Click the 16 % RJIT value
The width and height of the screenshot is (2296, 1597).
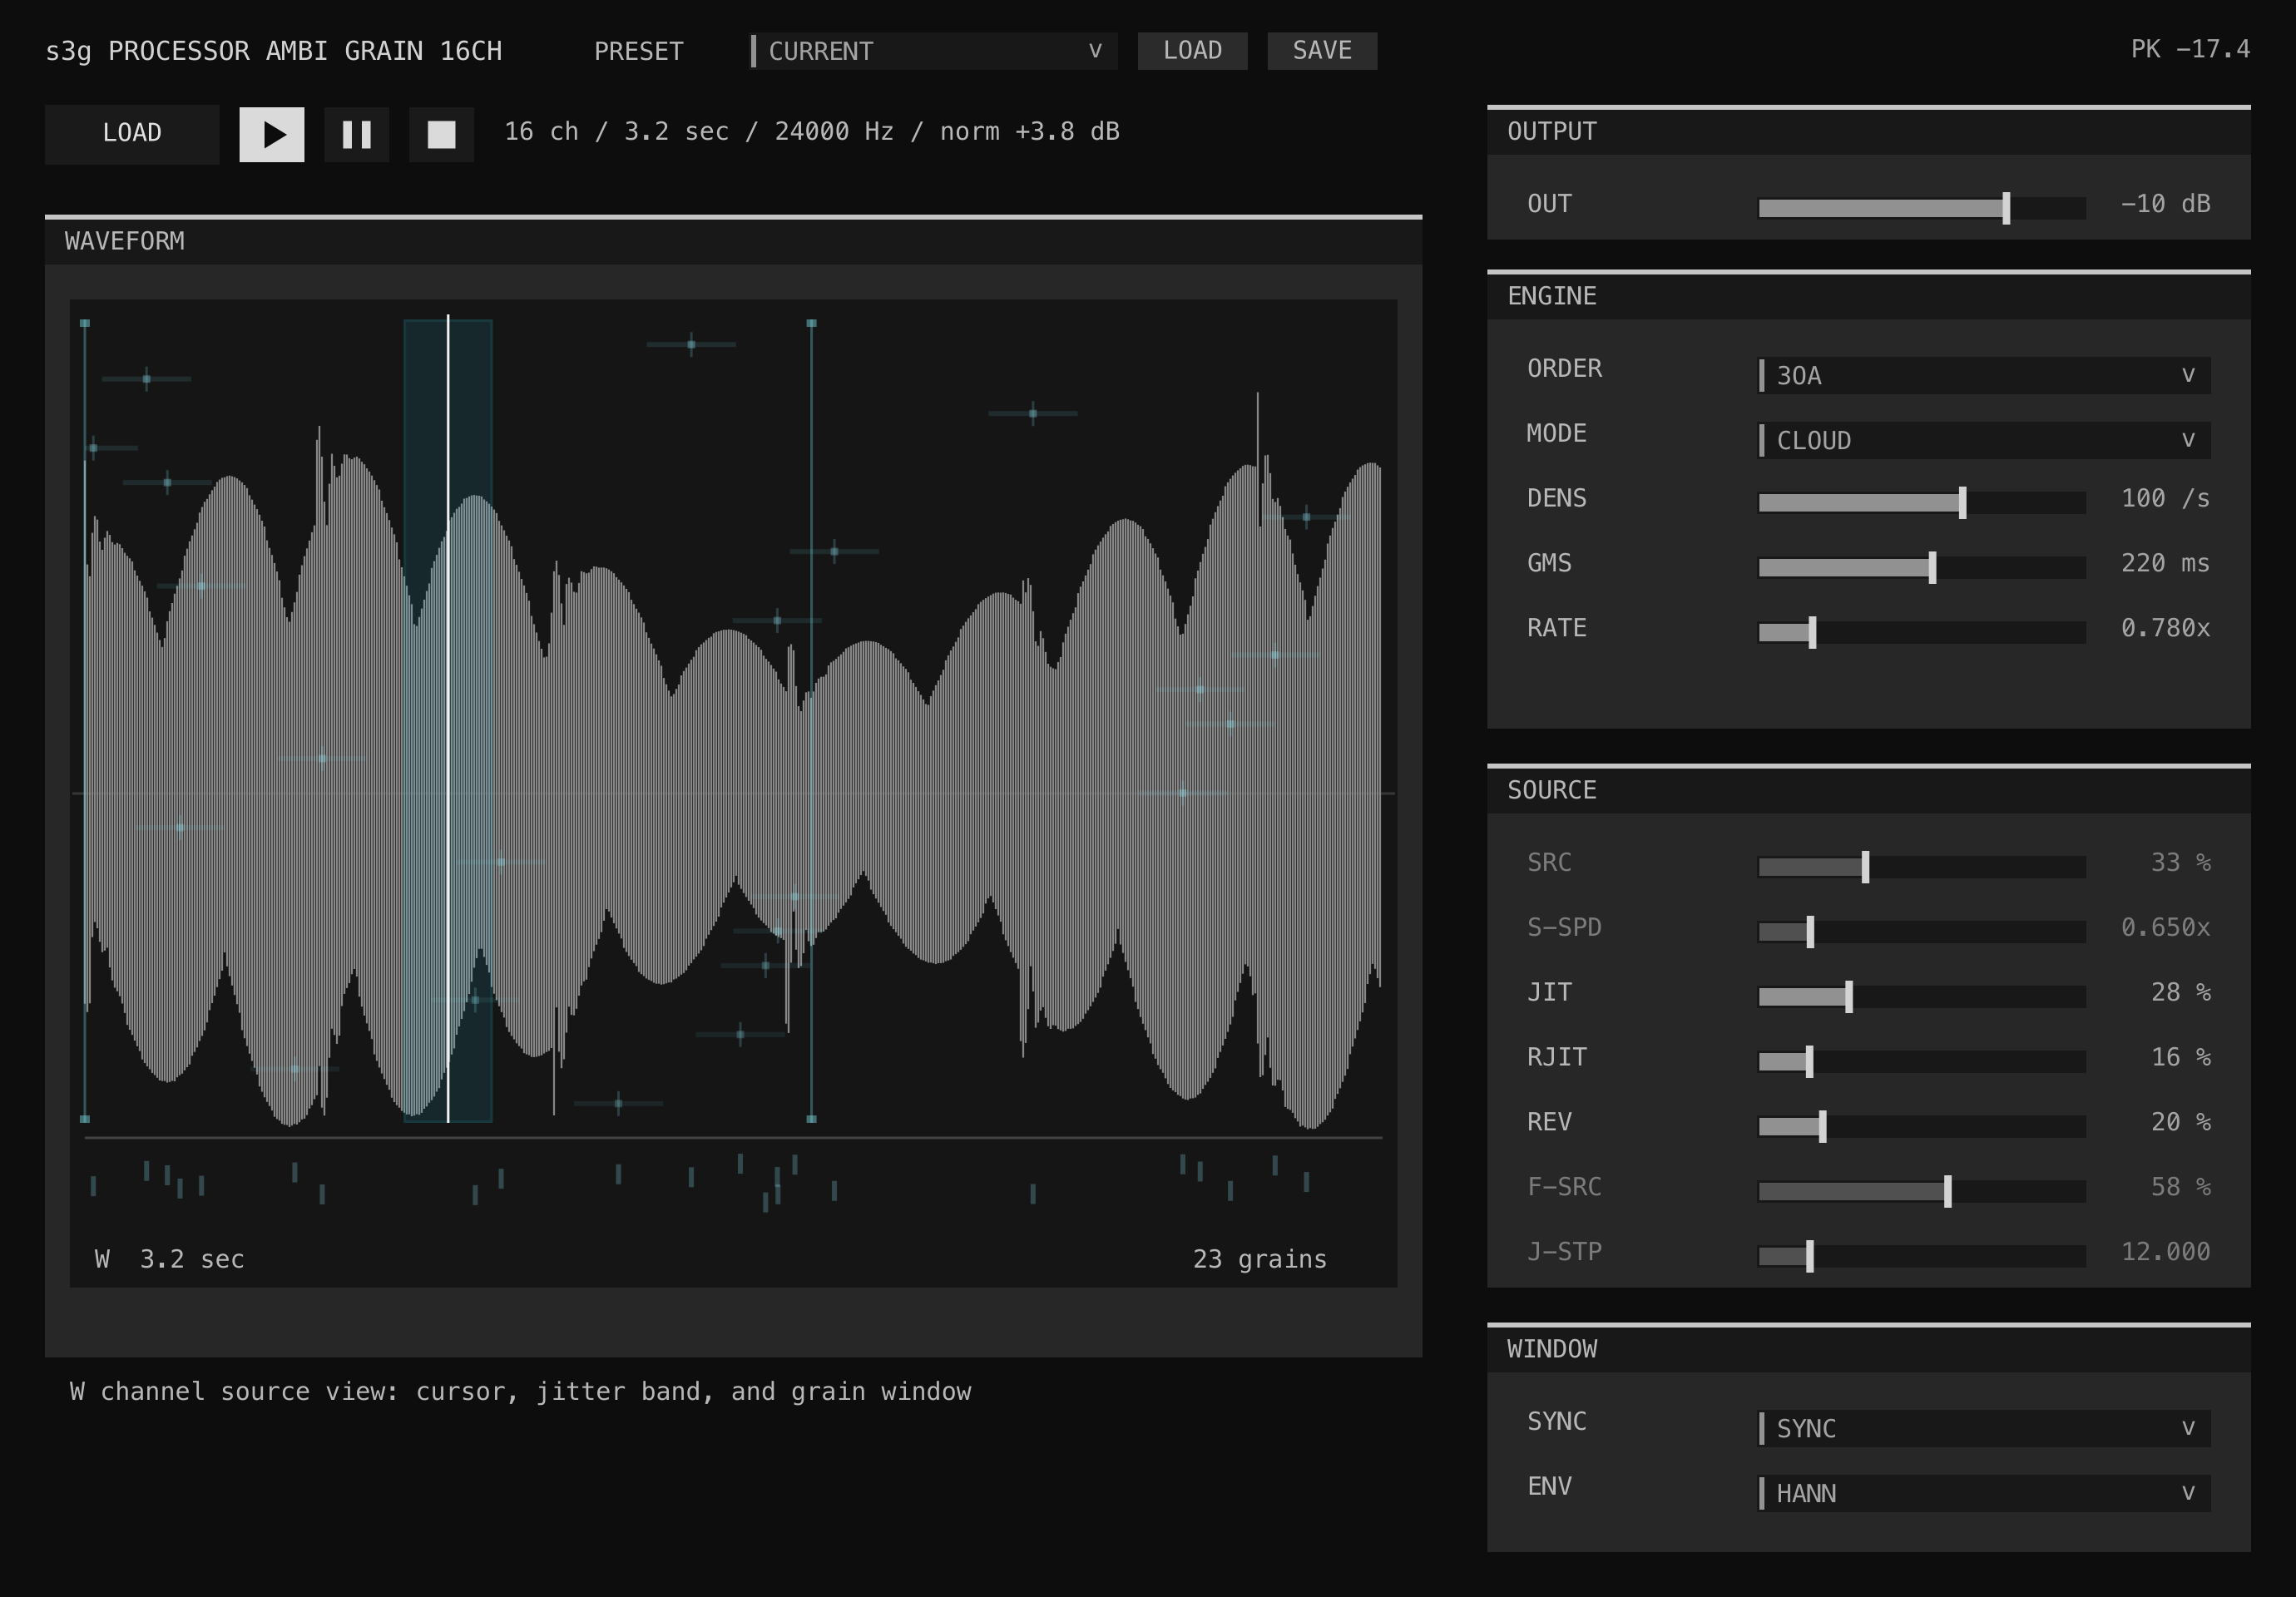pos(2180,1057)
